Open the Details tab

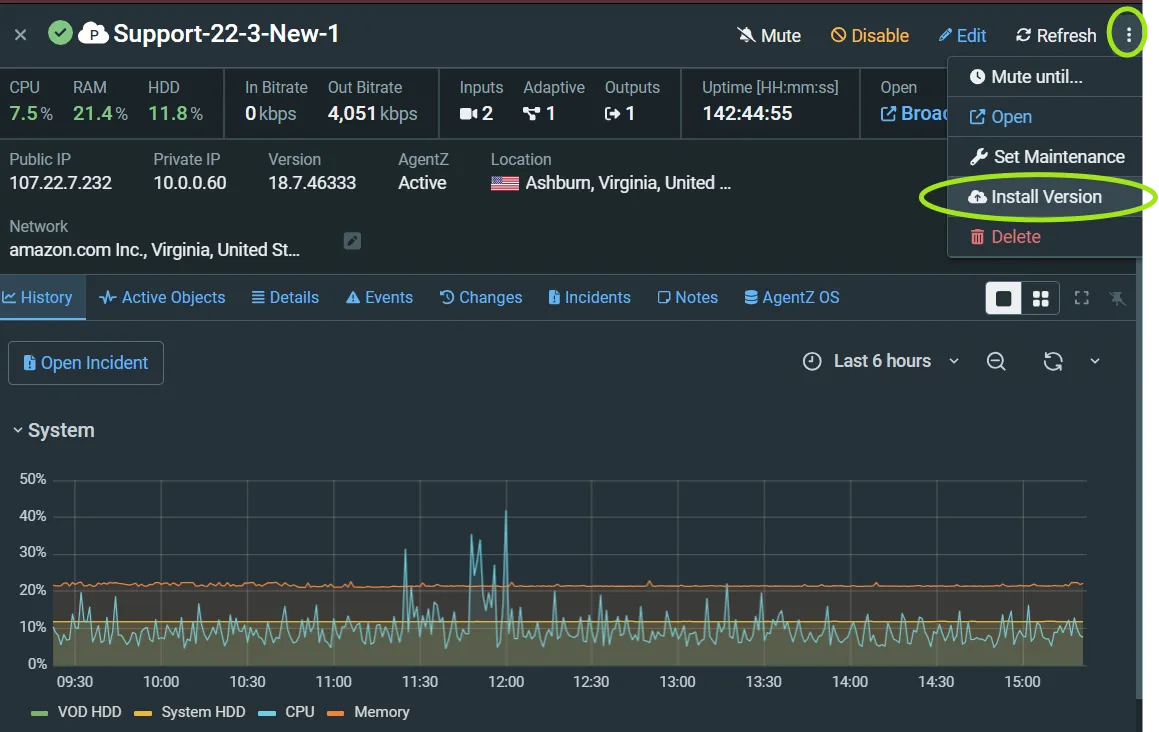coord(285,297)
